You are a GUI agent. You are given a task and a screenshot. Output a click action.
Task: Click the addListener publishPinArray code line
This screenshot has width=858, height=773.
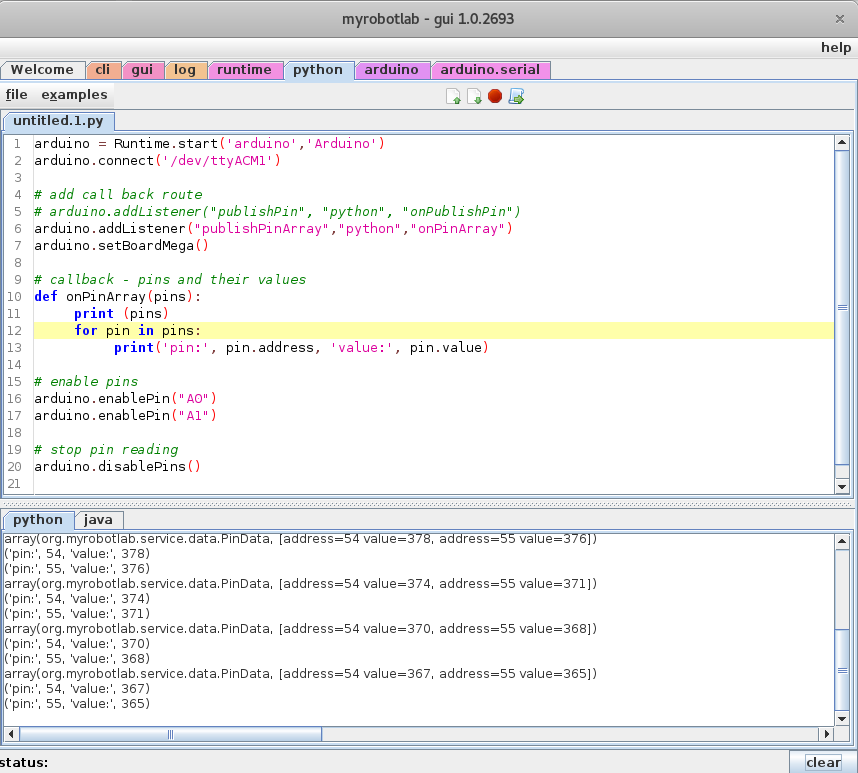(274, 228)
